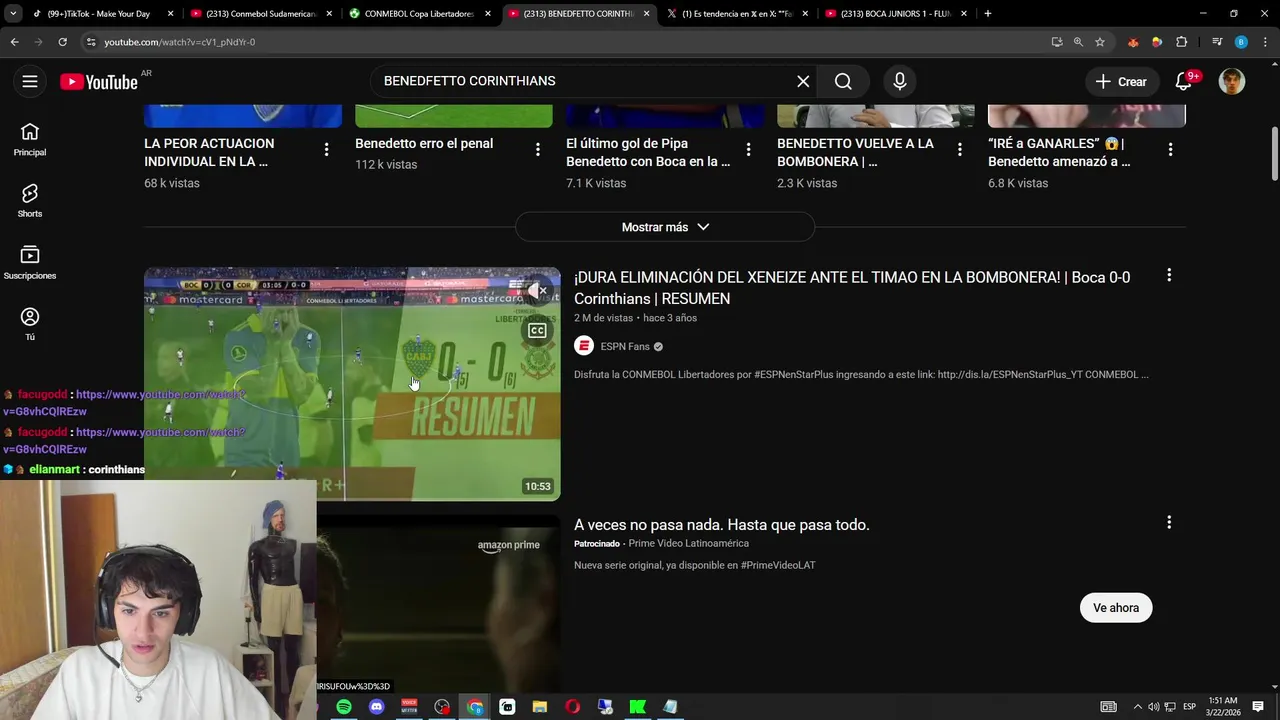Go to the YouTube home logo
Screen dimensions: 1280x720
[x=98, y=82]
